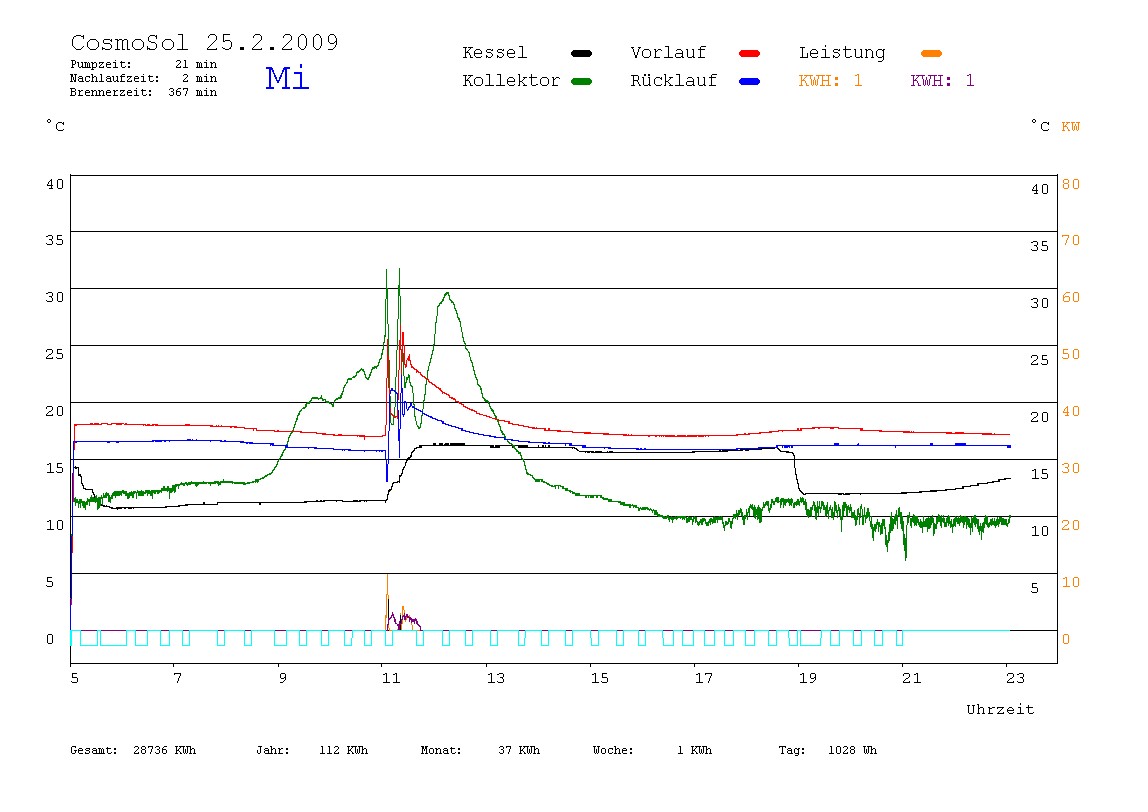Click the black Kessel legend swatch
This screenshot has height=812, width=1148.
point(581,53)
